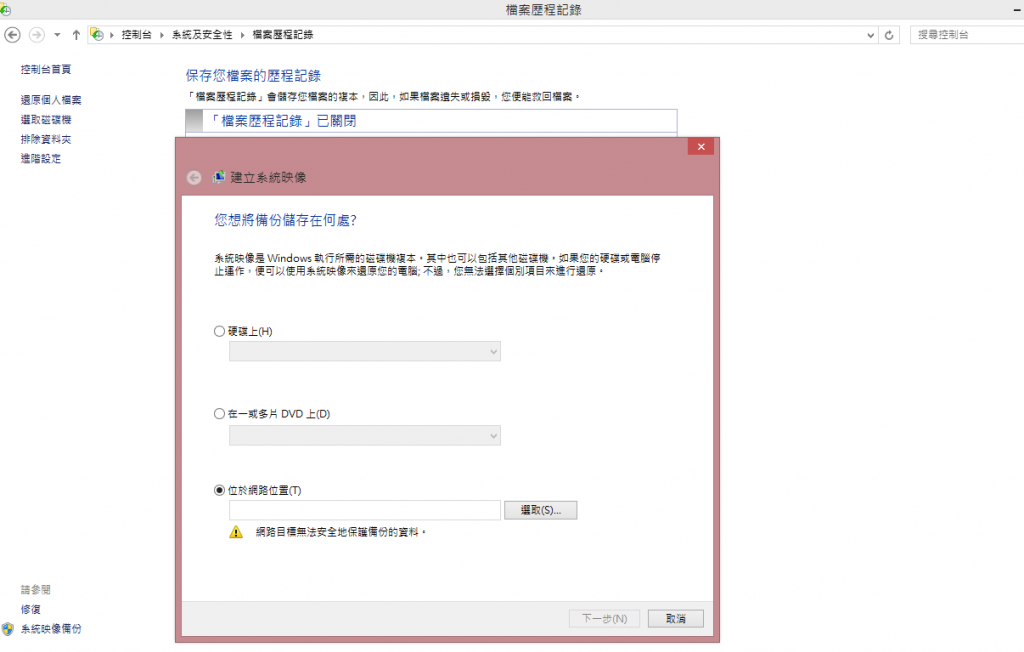The width and height of the screenshot is (1024, 652).
Task: Open 排除資料夾 in sidebar
Action: (x=46, y=139)
